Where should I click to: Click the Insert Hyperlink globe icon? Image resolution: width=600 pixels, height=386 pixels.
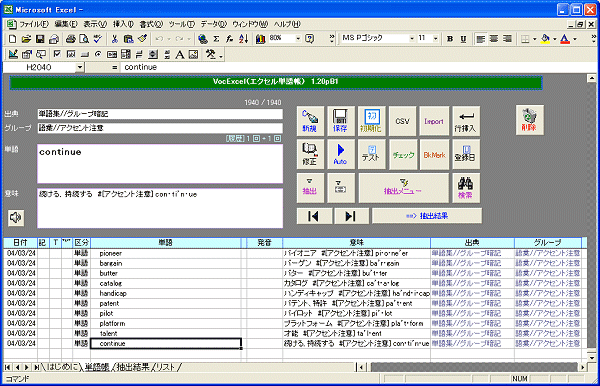pos(203,39)
